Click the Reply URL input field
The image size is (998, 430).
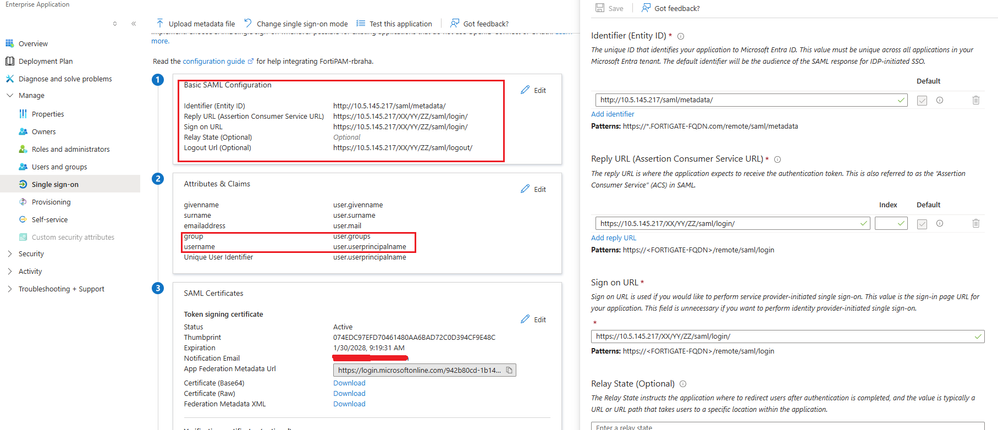coord(733,223)
